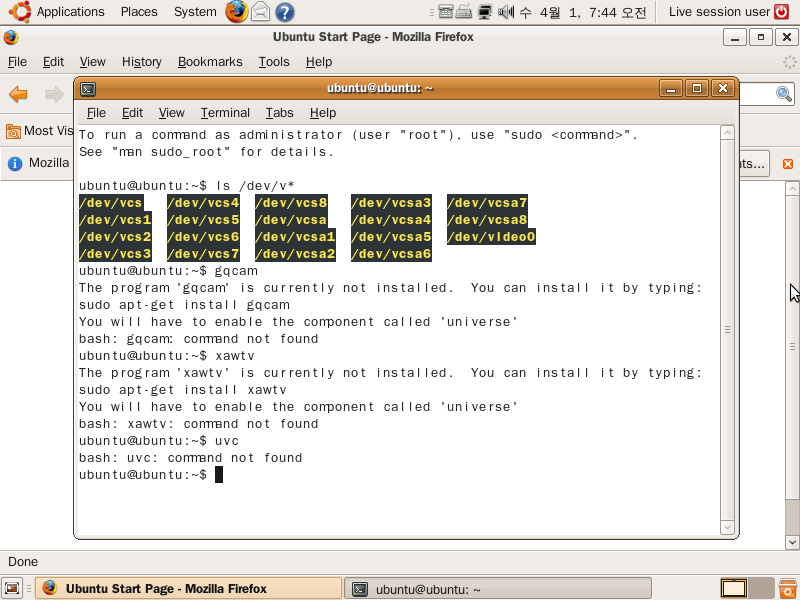Viewport: 800px width, 600px height.
Task: Click /dev/vcsa8 in the ls listing
Action: coord(487,220)
